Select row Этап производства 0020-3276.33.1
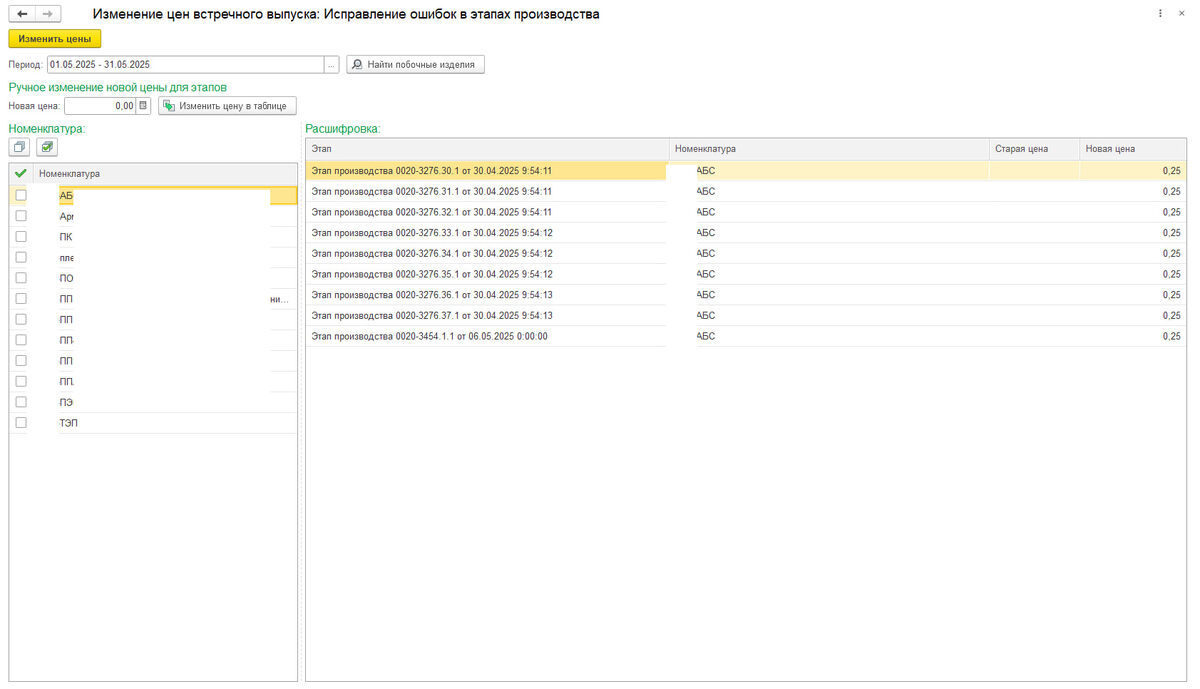The height and width of the screenshot is (689, 1200). pos(746,233)
